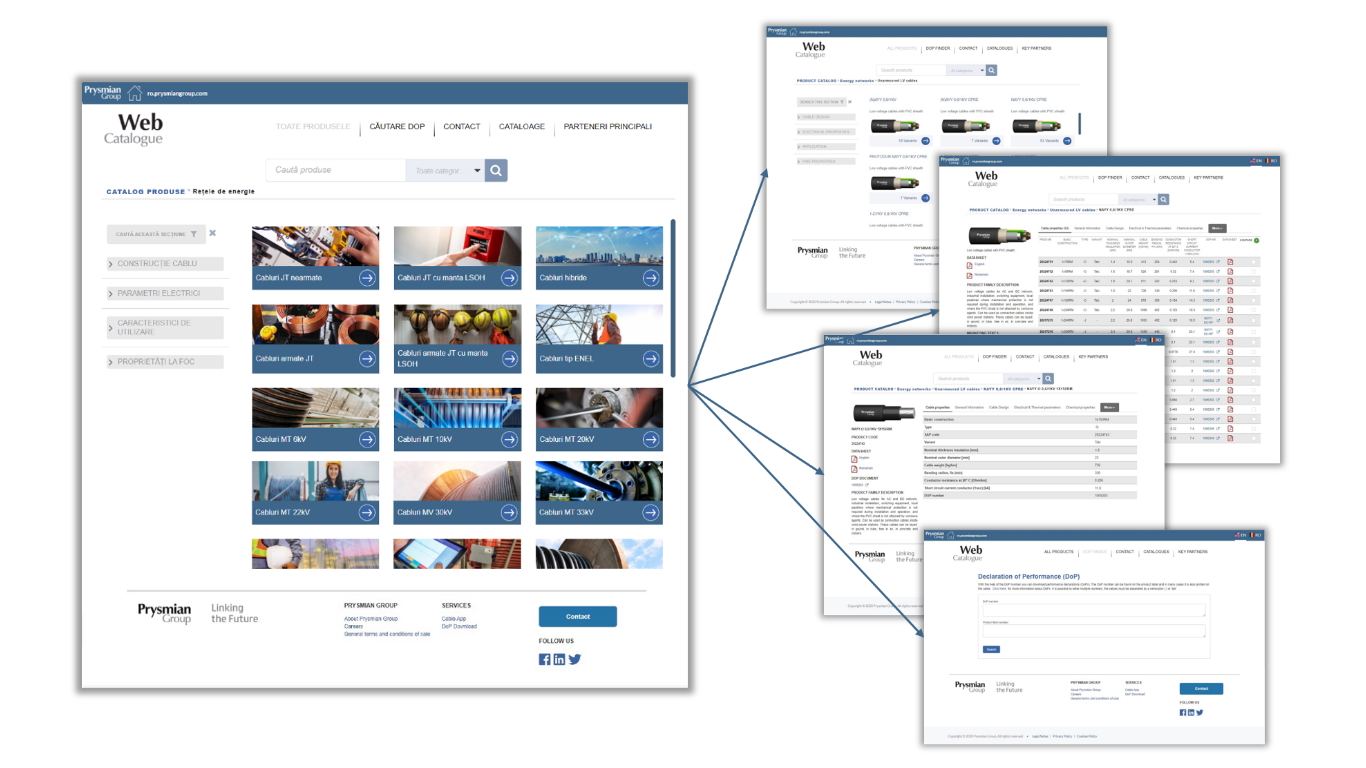Open the Facebook icon under Follow Us
The width and height of the screenshot is (1366, 768).
(x=545, y=659)
